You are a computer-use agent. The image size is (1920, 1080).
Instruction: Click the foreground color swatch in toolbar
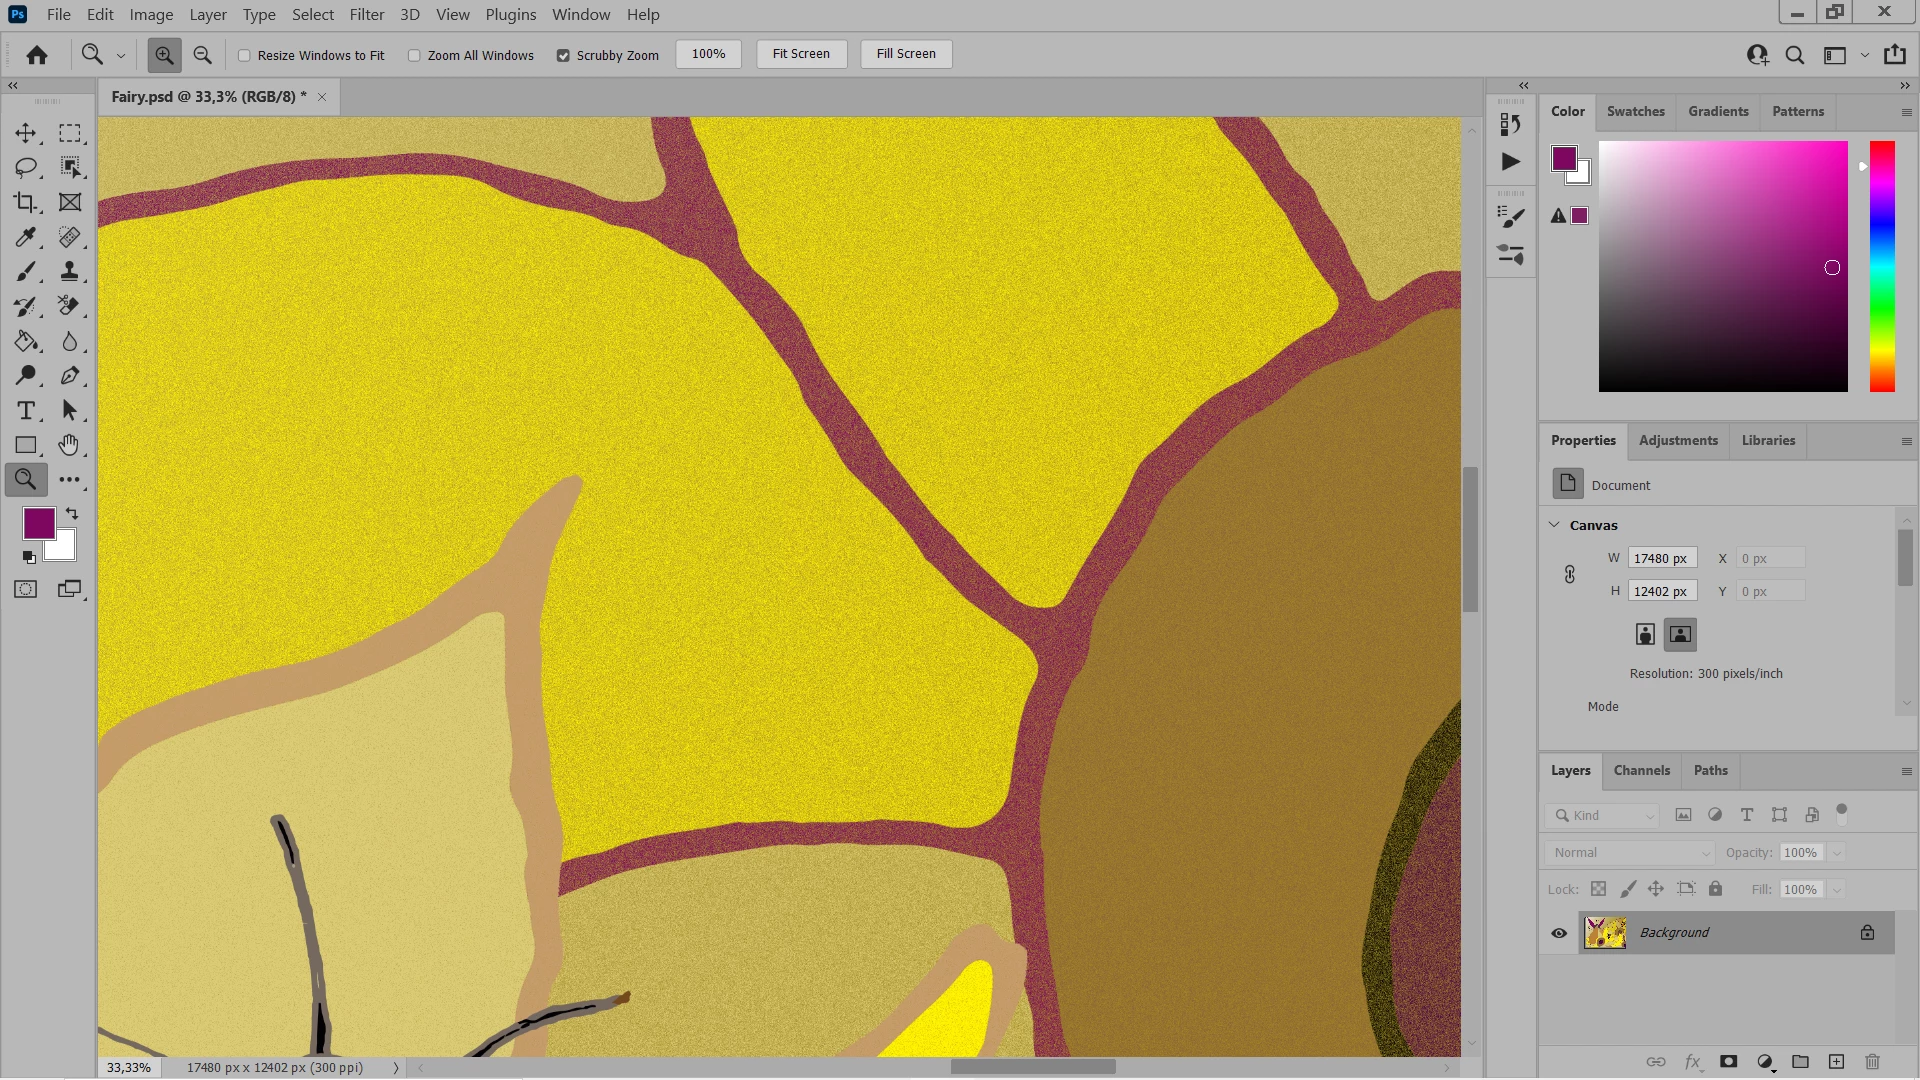tap(38, 523)
